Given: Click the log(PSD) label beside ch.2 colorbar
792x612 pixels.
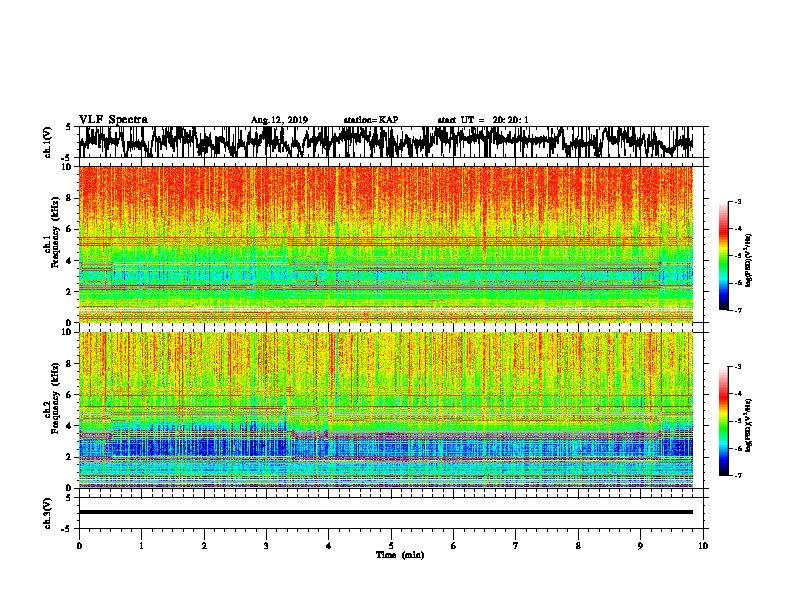Looking at the screenshot, I should coord(749,425).
